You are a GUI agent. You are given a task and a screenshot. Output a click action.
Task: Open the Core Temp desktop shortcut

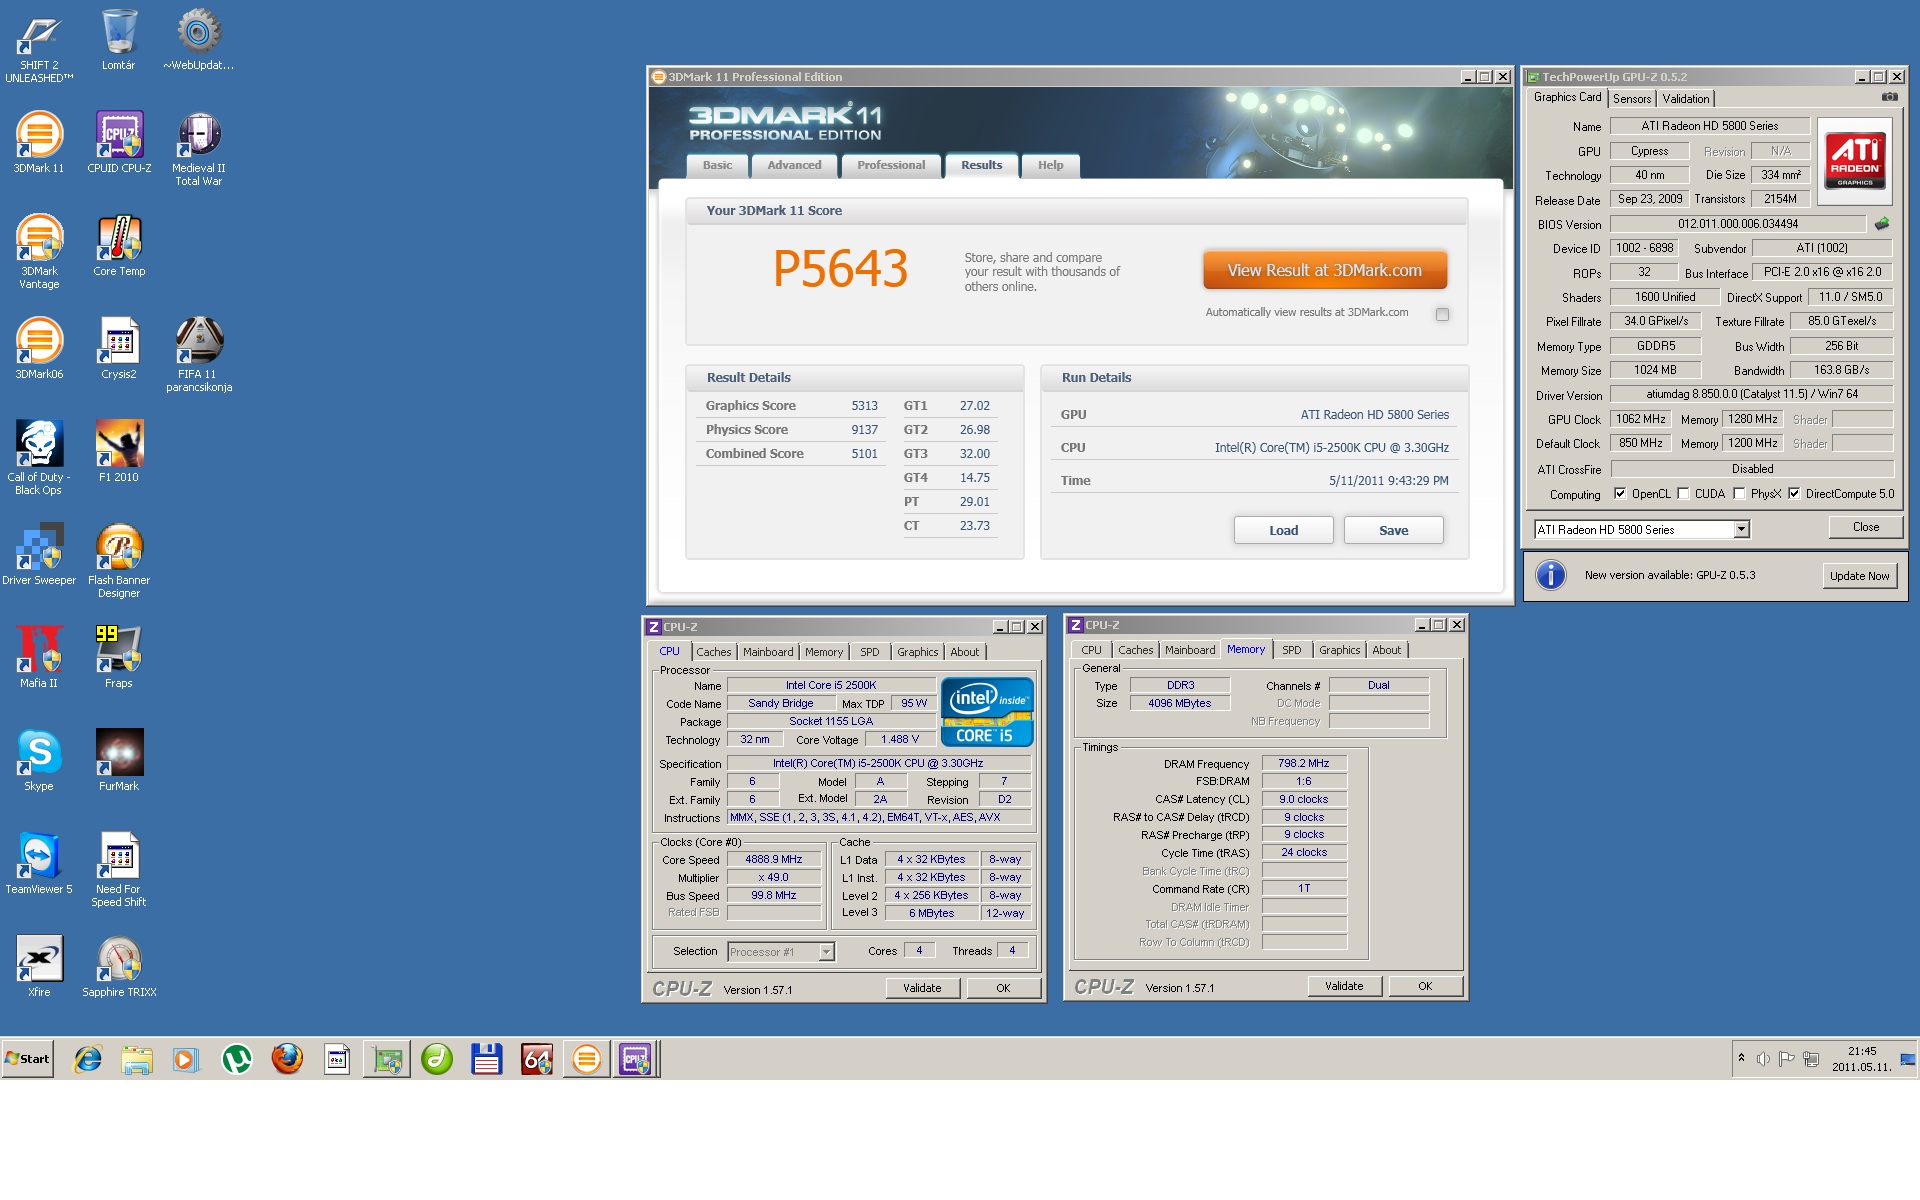[119, 246]
